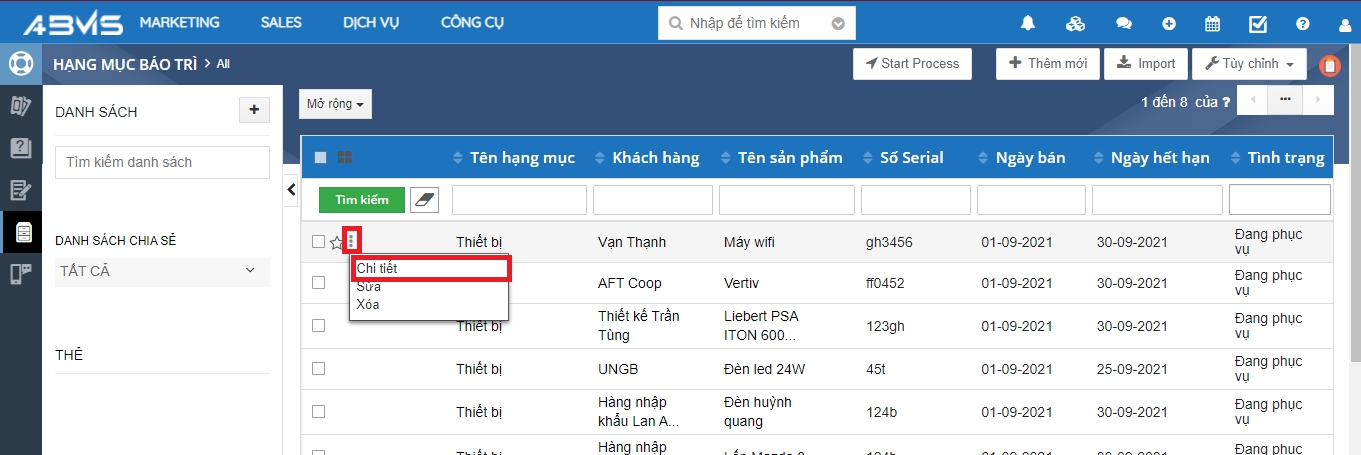Open the TẤT CẢ shared list dropdown

(x=161, y=271)
